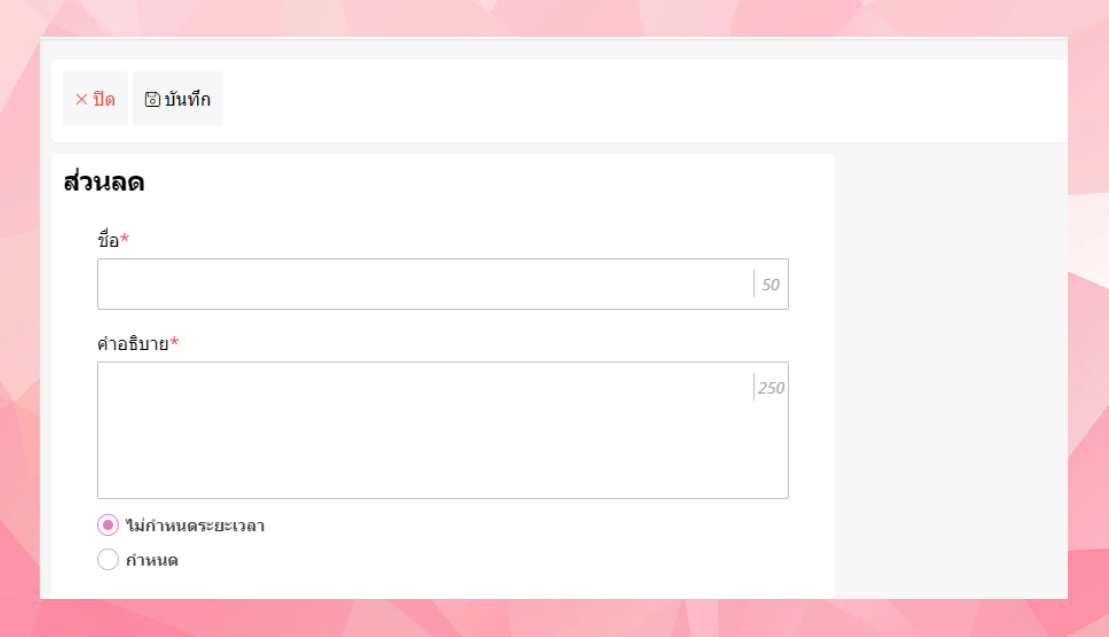1109x637 pixels.
Task: Click the ไม่กำหนดระยะเวลา option label
Action: point(195,526)
